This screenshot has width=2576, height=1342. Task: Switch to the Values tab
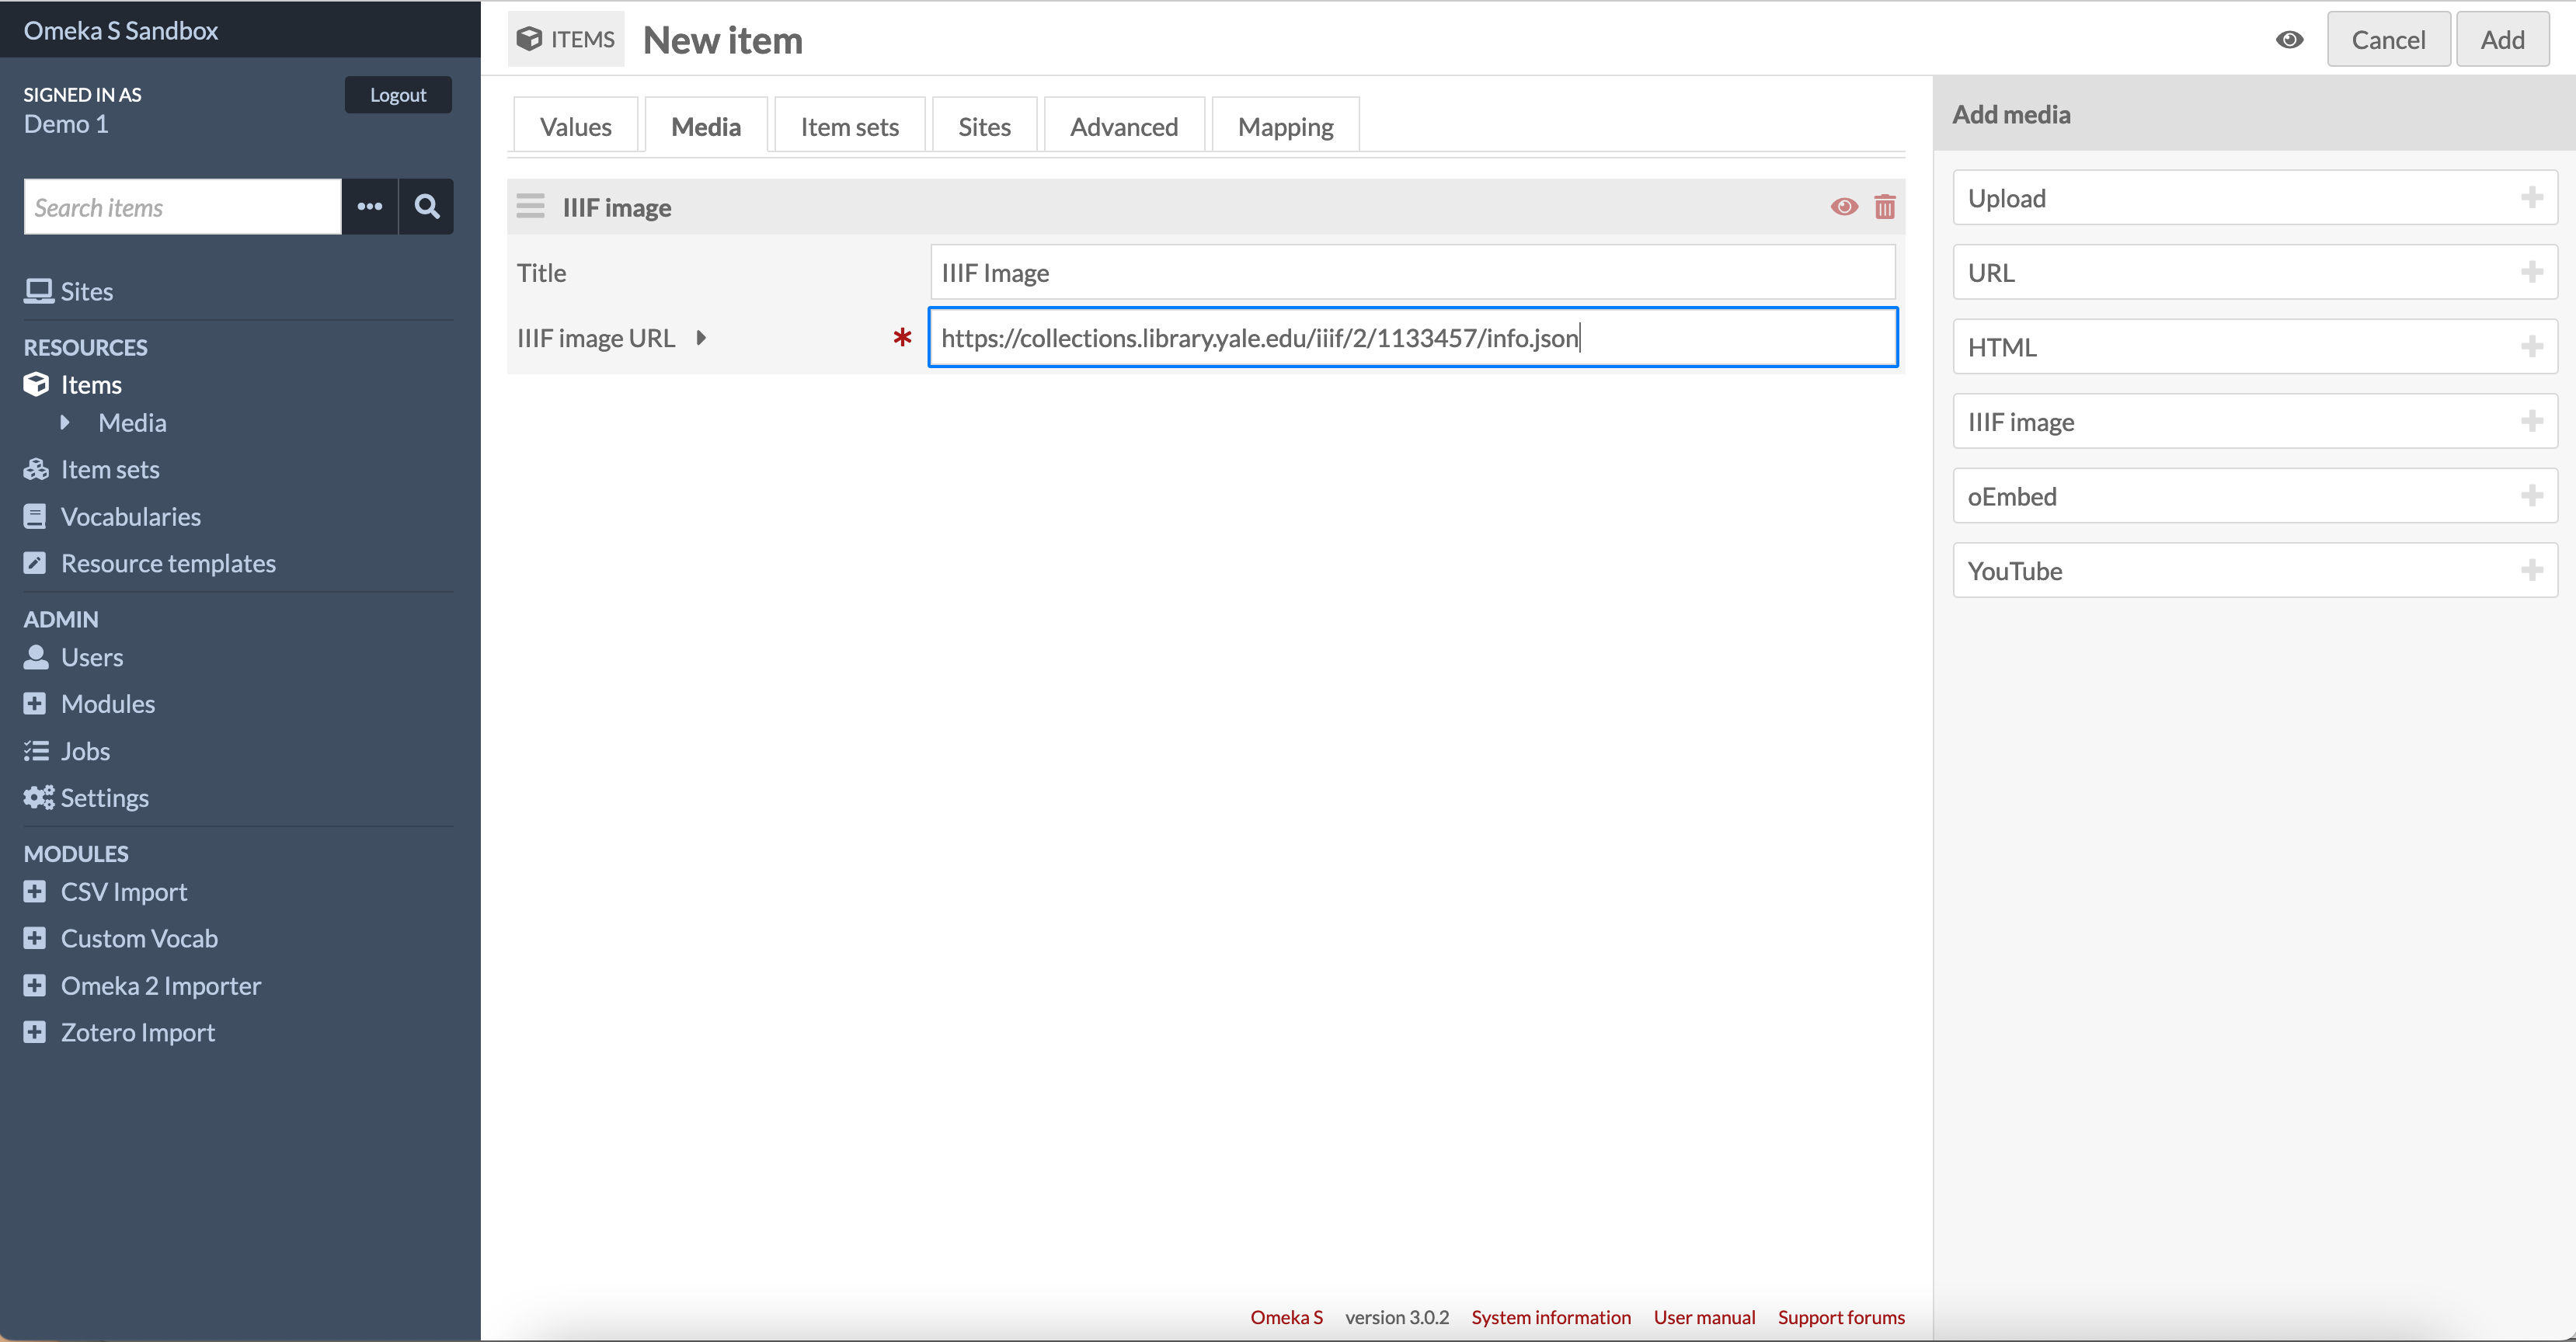576,126
